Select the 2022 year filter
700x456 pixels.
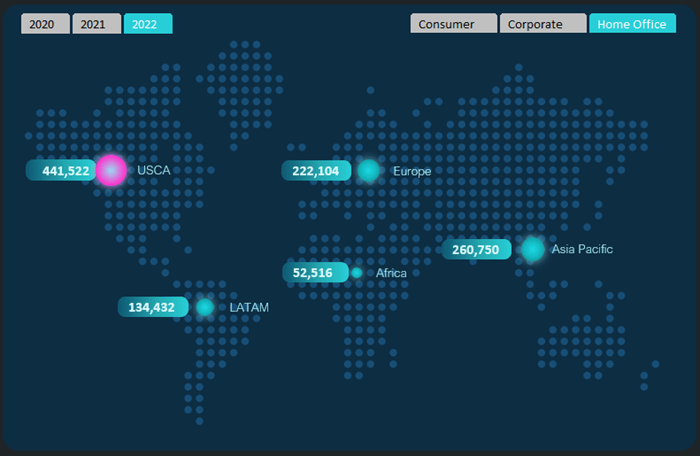tap(148, 24)
